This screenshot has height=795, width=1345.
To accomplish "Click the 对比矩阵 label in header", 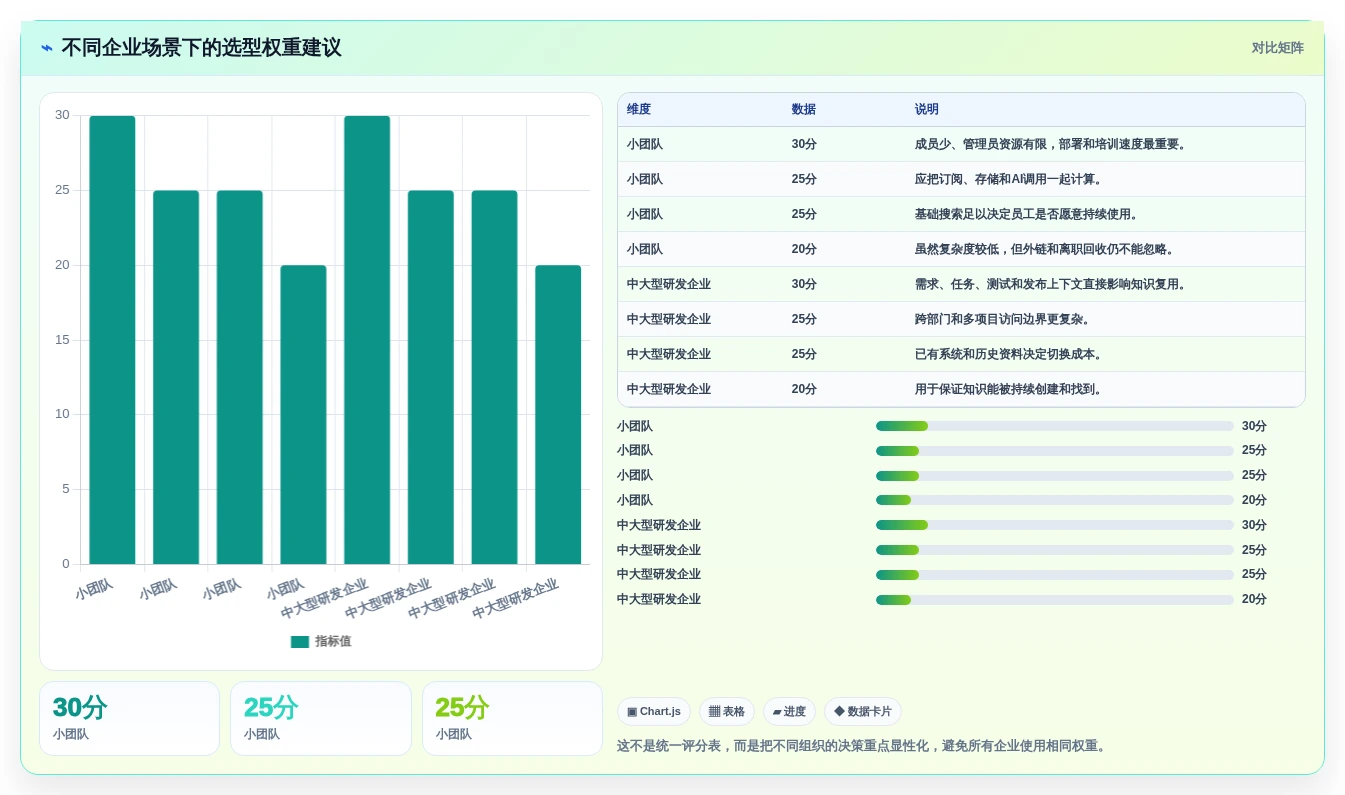I will [x=1277, y=48].
